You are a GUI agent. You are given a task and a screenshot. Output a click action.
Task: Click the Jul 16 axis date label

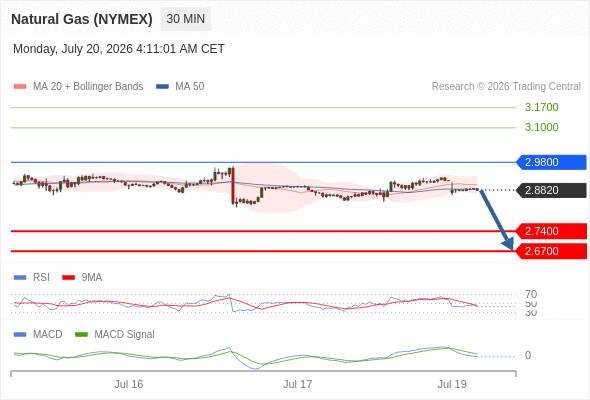click(129, 384)
